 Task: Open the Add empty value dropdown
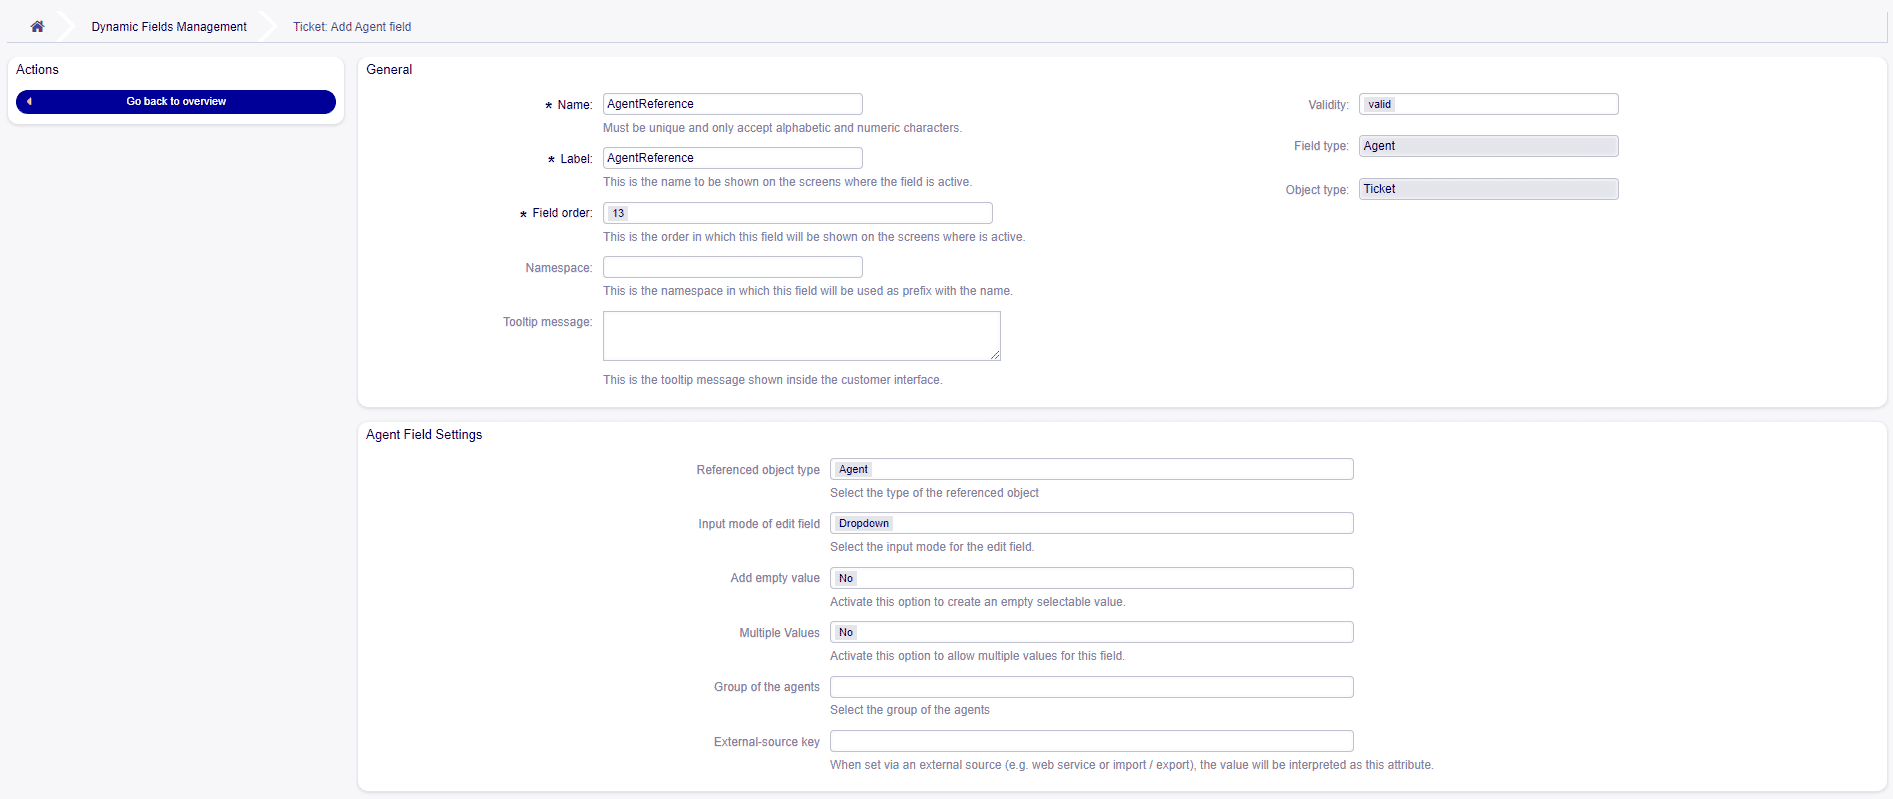point(1092,578)
